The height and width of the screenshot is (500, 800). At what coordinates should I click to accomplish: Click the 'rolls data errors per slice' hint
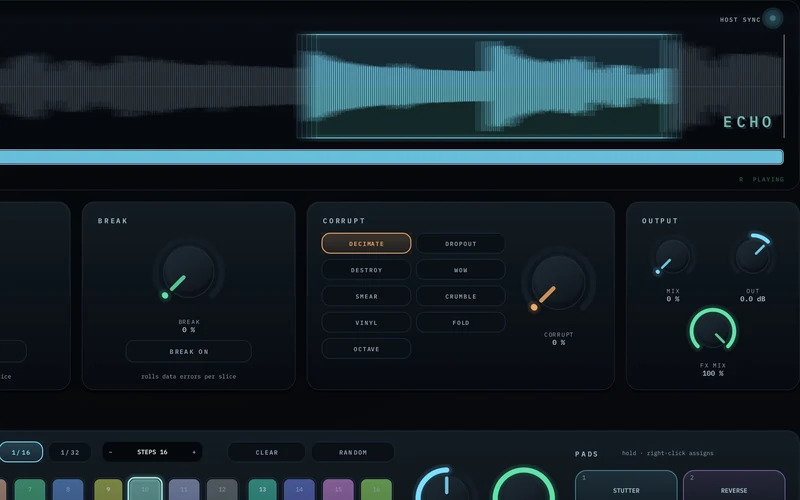point(188,377)
